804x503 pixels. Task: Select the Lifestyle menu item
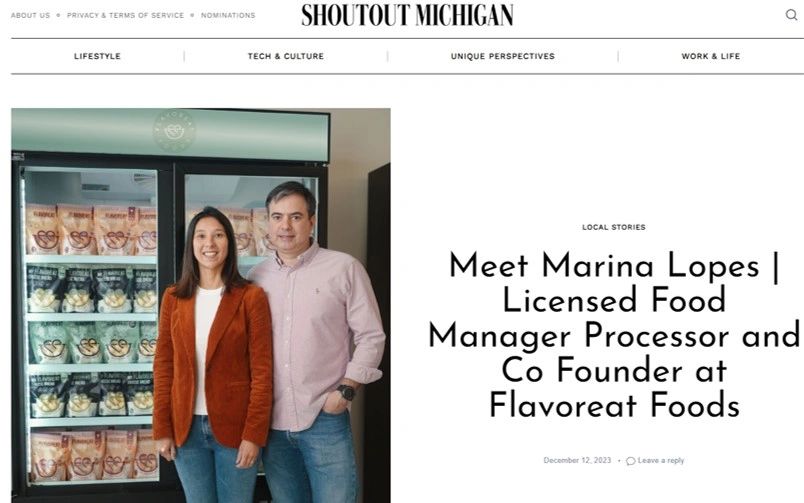pos(97,56)
